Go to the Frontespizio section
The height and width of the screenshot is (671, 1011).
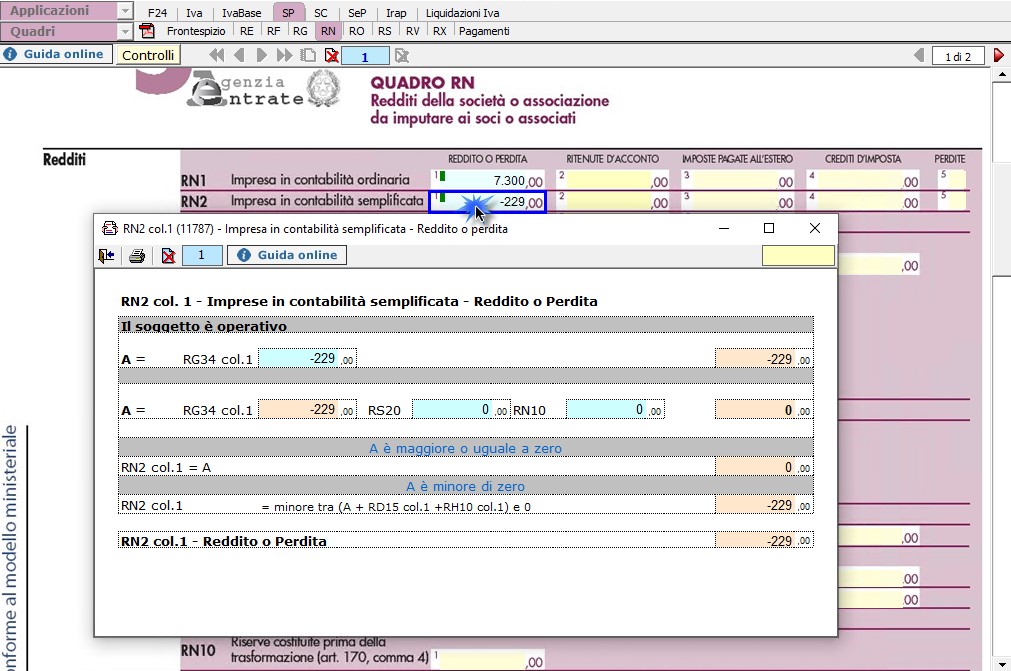pyautogui.click(x=196, y=31)
